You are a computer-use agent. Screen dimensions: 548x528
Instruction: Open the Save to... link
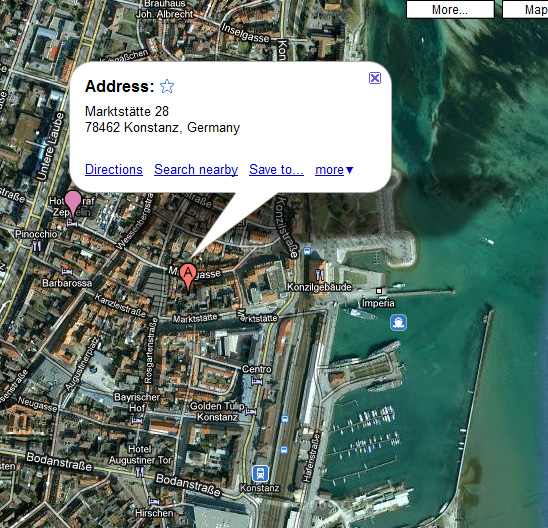tap(276, 169)
